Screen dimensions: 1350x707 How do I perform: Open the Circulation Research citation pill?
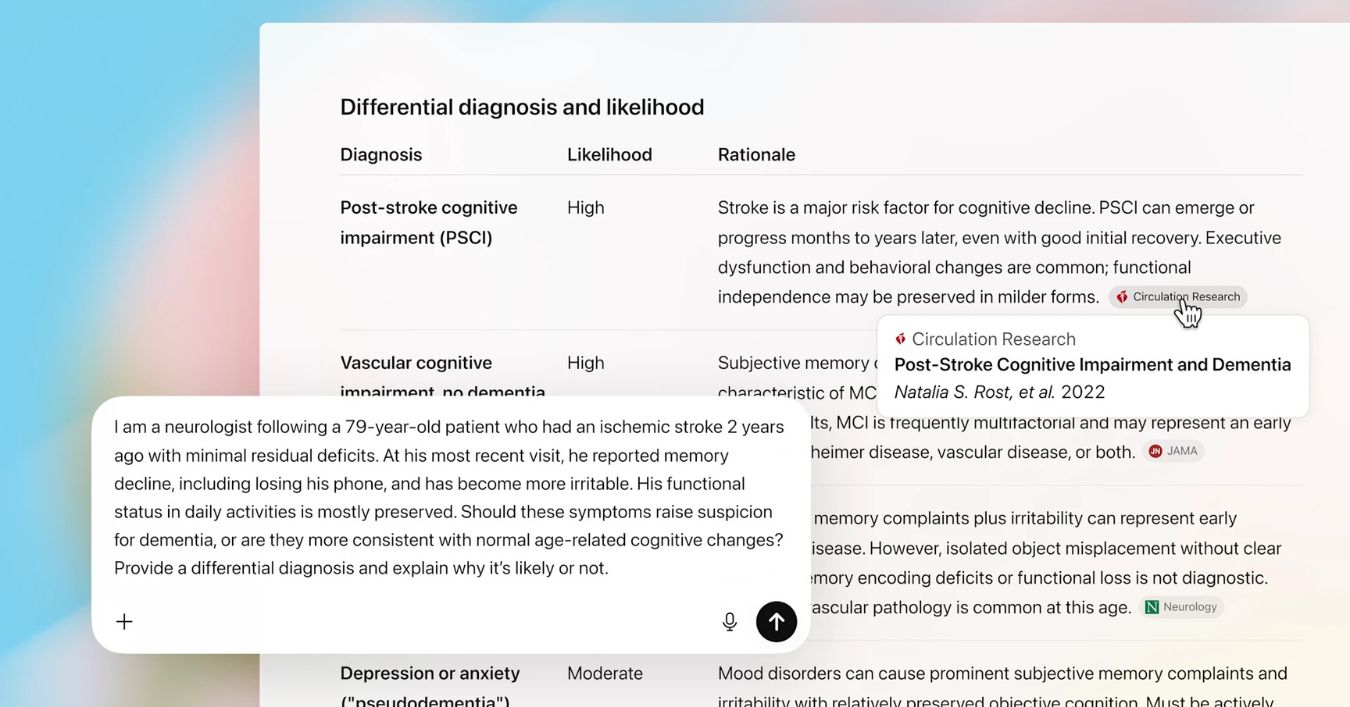[x=1177, y=296]
